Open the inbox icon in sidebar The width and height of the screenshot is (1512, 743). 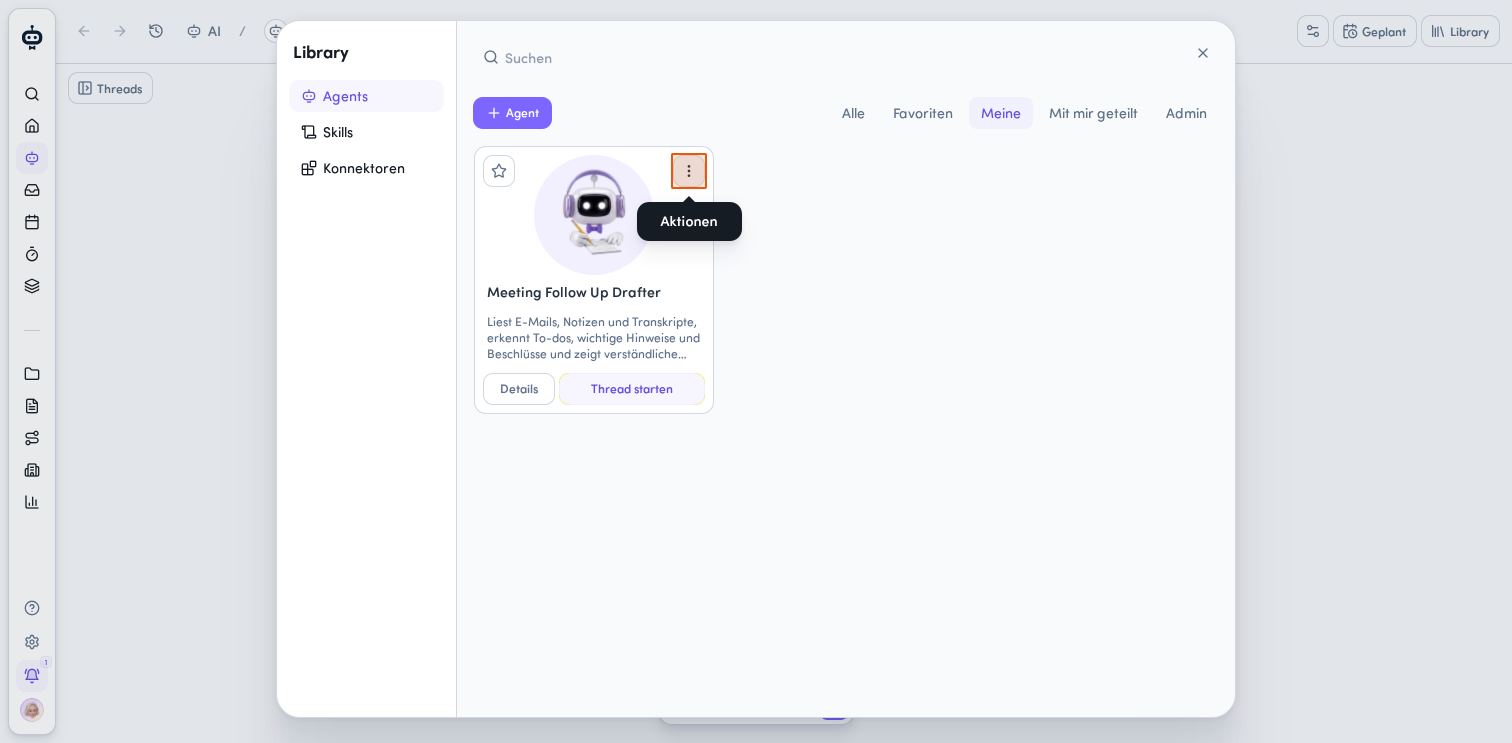coord(32,190)
